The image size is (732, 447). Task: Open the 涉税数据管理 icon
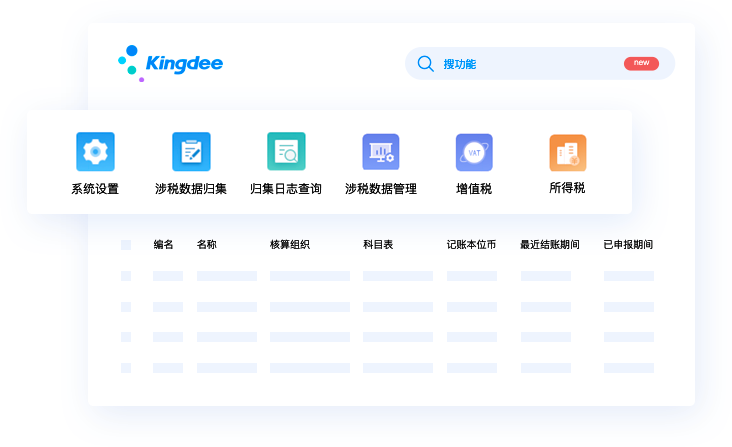pyautogui.click(x=380, y=152)
